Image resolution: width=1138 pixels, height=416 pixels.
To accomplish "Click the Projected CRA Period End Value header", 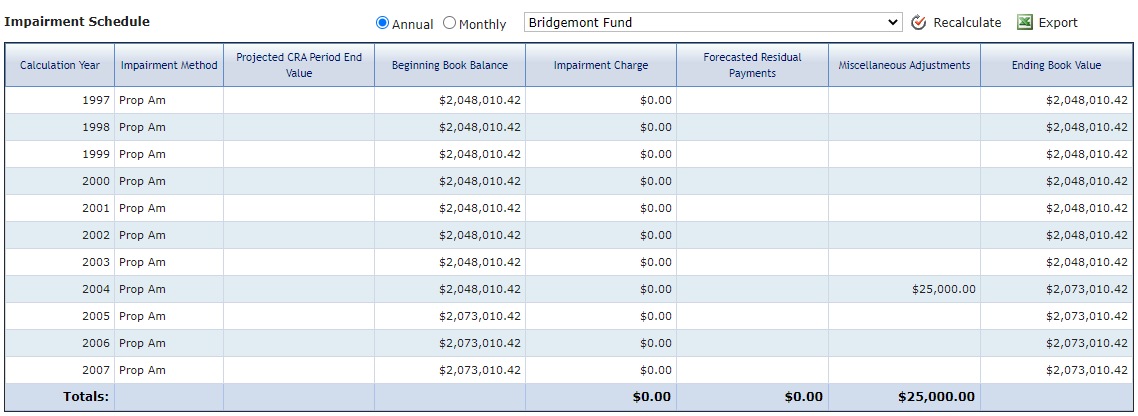I will (299, 65).
